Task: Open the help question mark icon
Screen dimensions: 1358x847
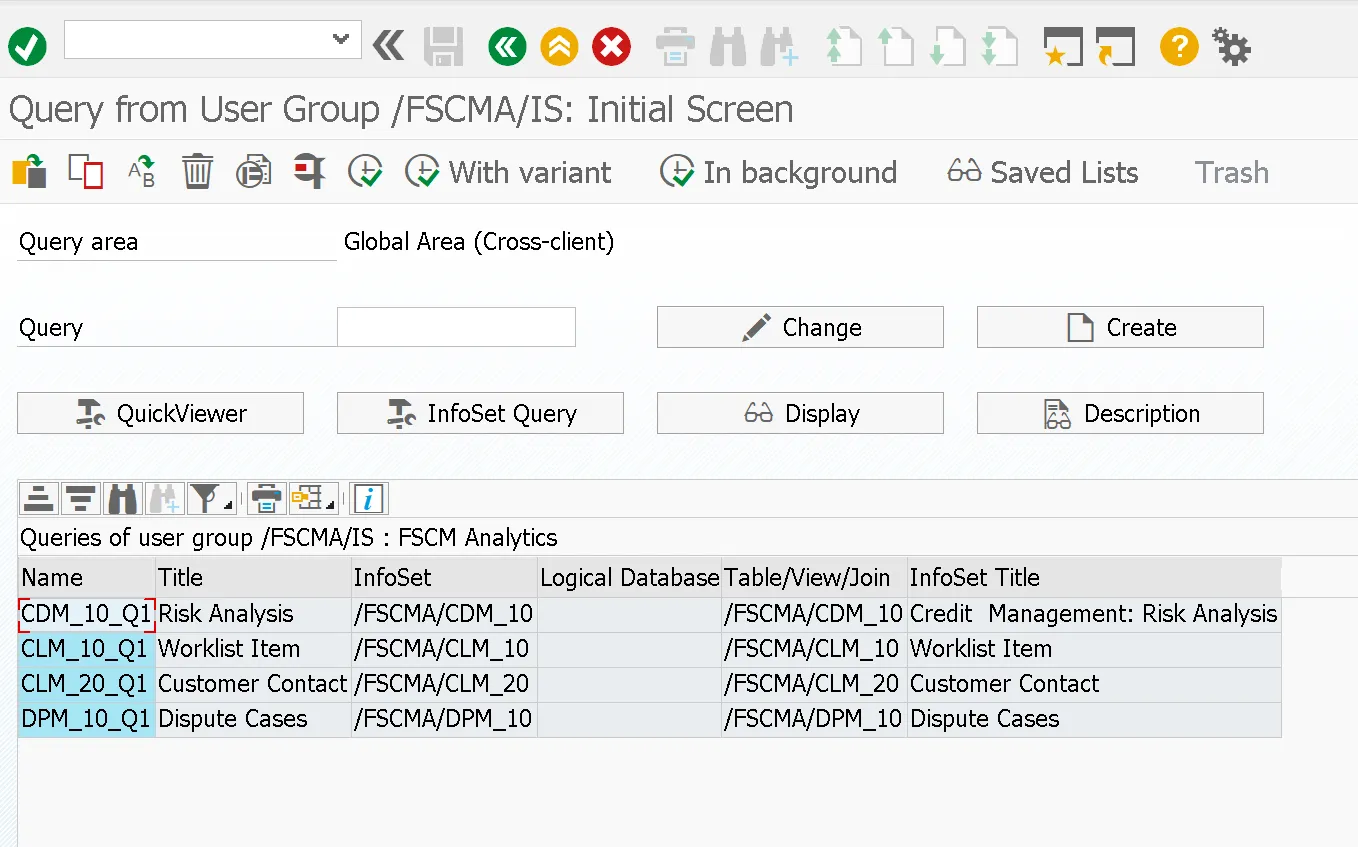Action: 1179,46
